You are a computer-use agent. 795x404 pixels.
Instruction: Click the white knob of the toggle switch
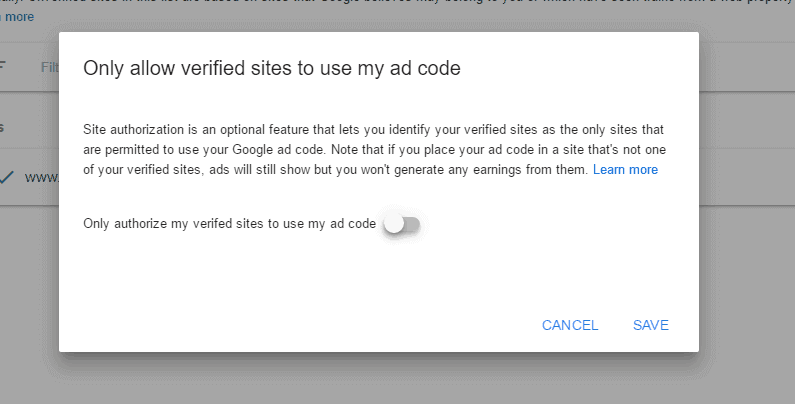coord(394,225)
